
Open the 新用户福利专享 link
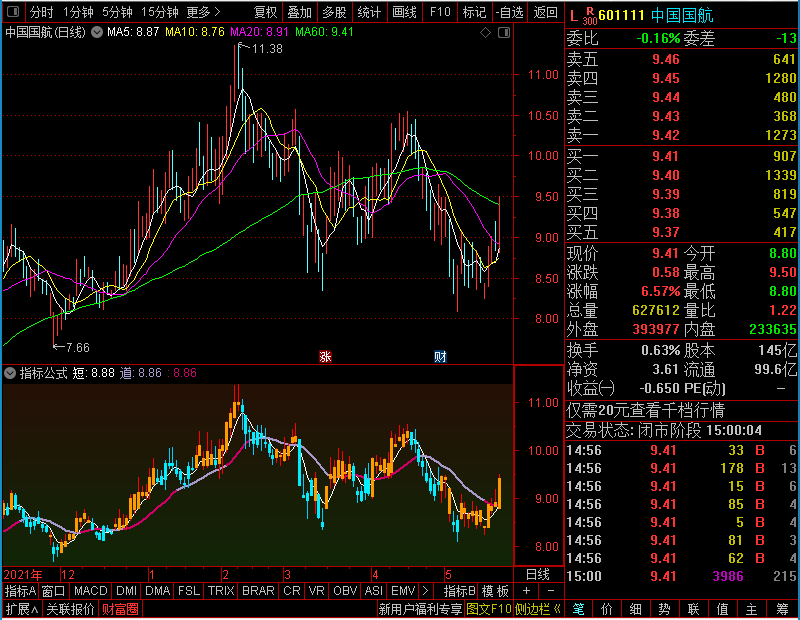[420, 609]
